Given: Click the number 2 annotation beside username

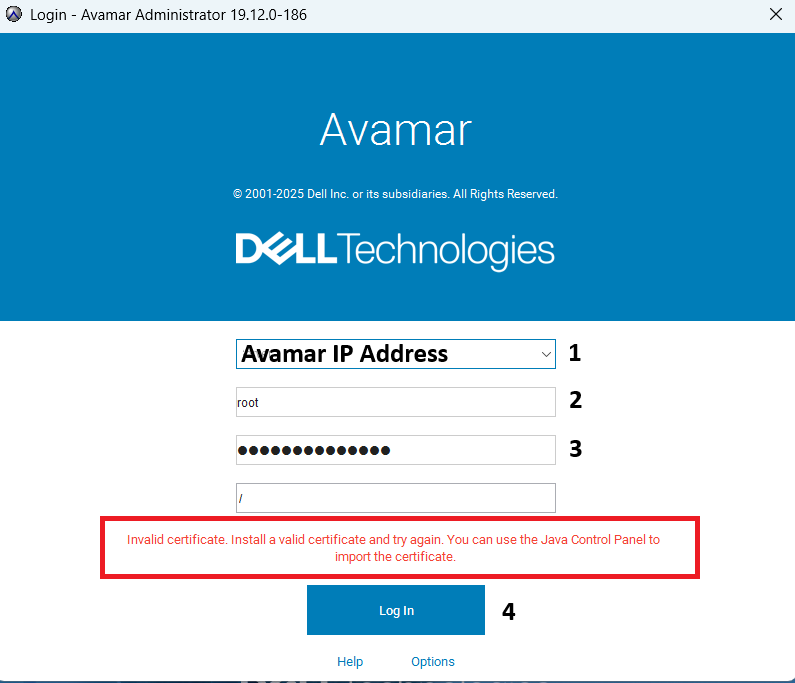Looking at the screenshot, I should (575, 400).
